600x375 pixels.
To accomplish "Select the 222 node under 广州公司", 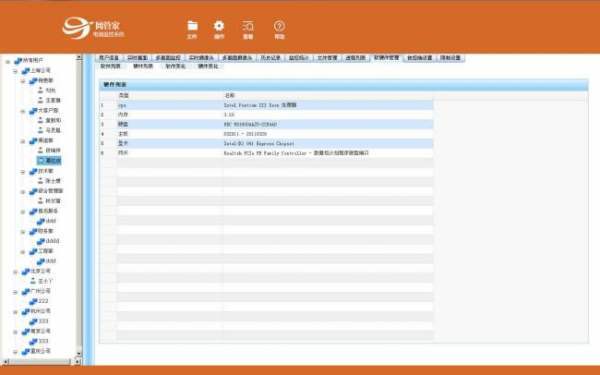I will pyautogui.click(x=43, y=302).
